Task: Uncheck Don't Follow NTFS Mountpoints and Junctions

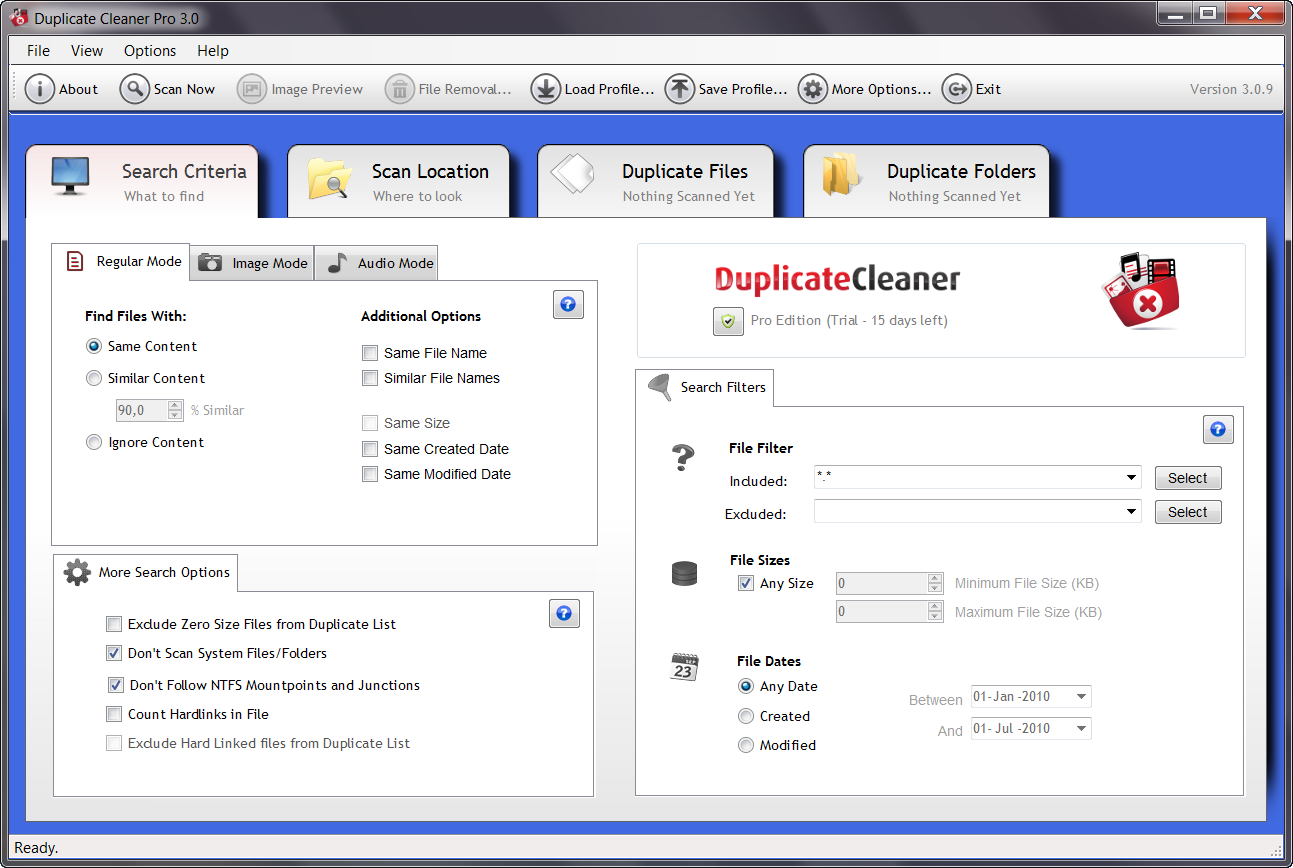Action: 116,685
